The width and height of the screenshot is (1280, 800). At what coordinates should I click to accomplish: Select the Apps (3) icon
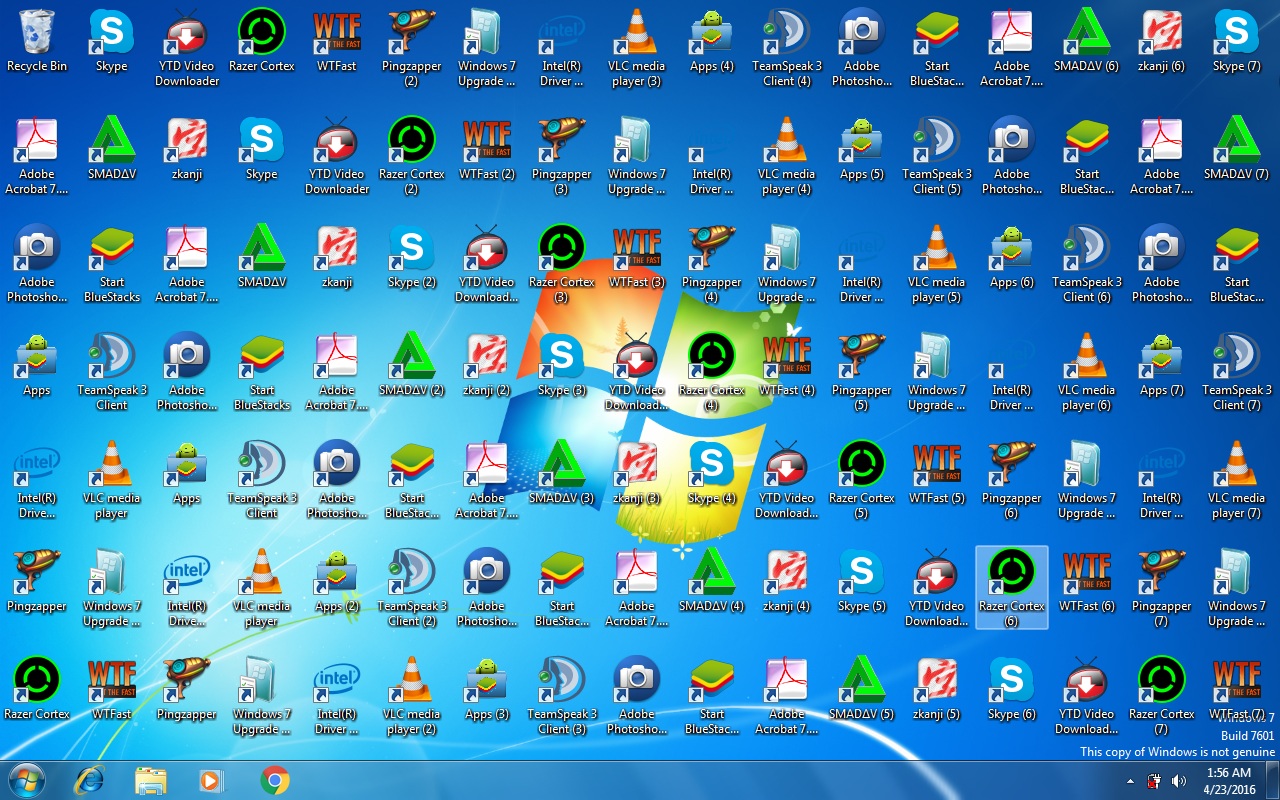487,690
